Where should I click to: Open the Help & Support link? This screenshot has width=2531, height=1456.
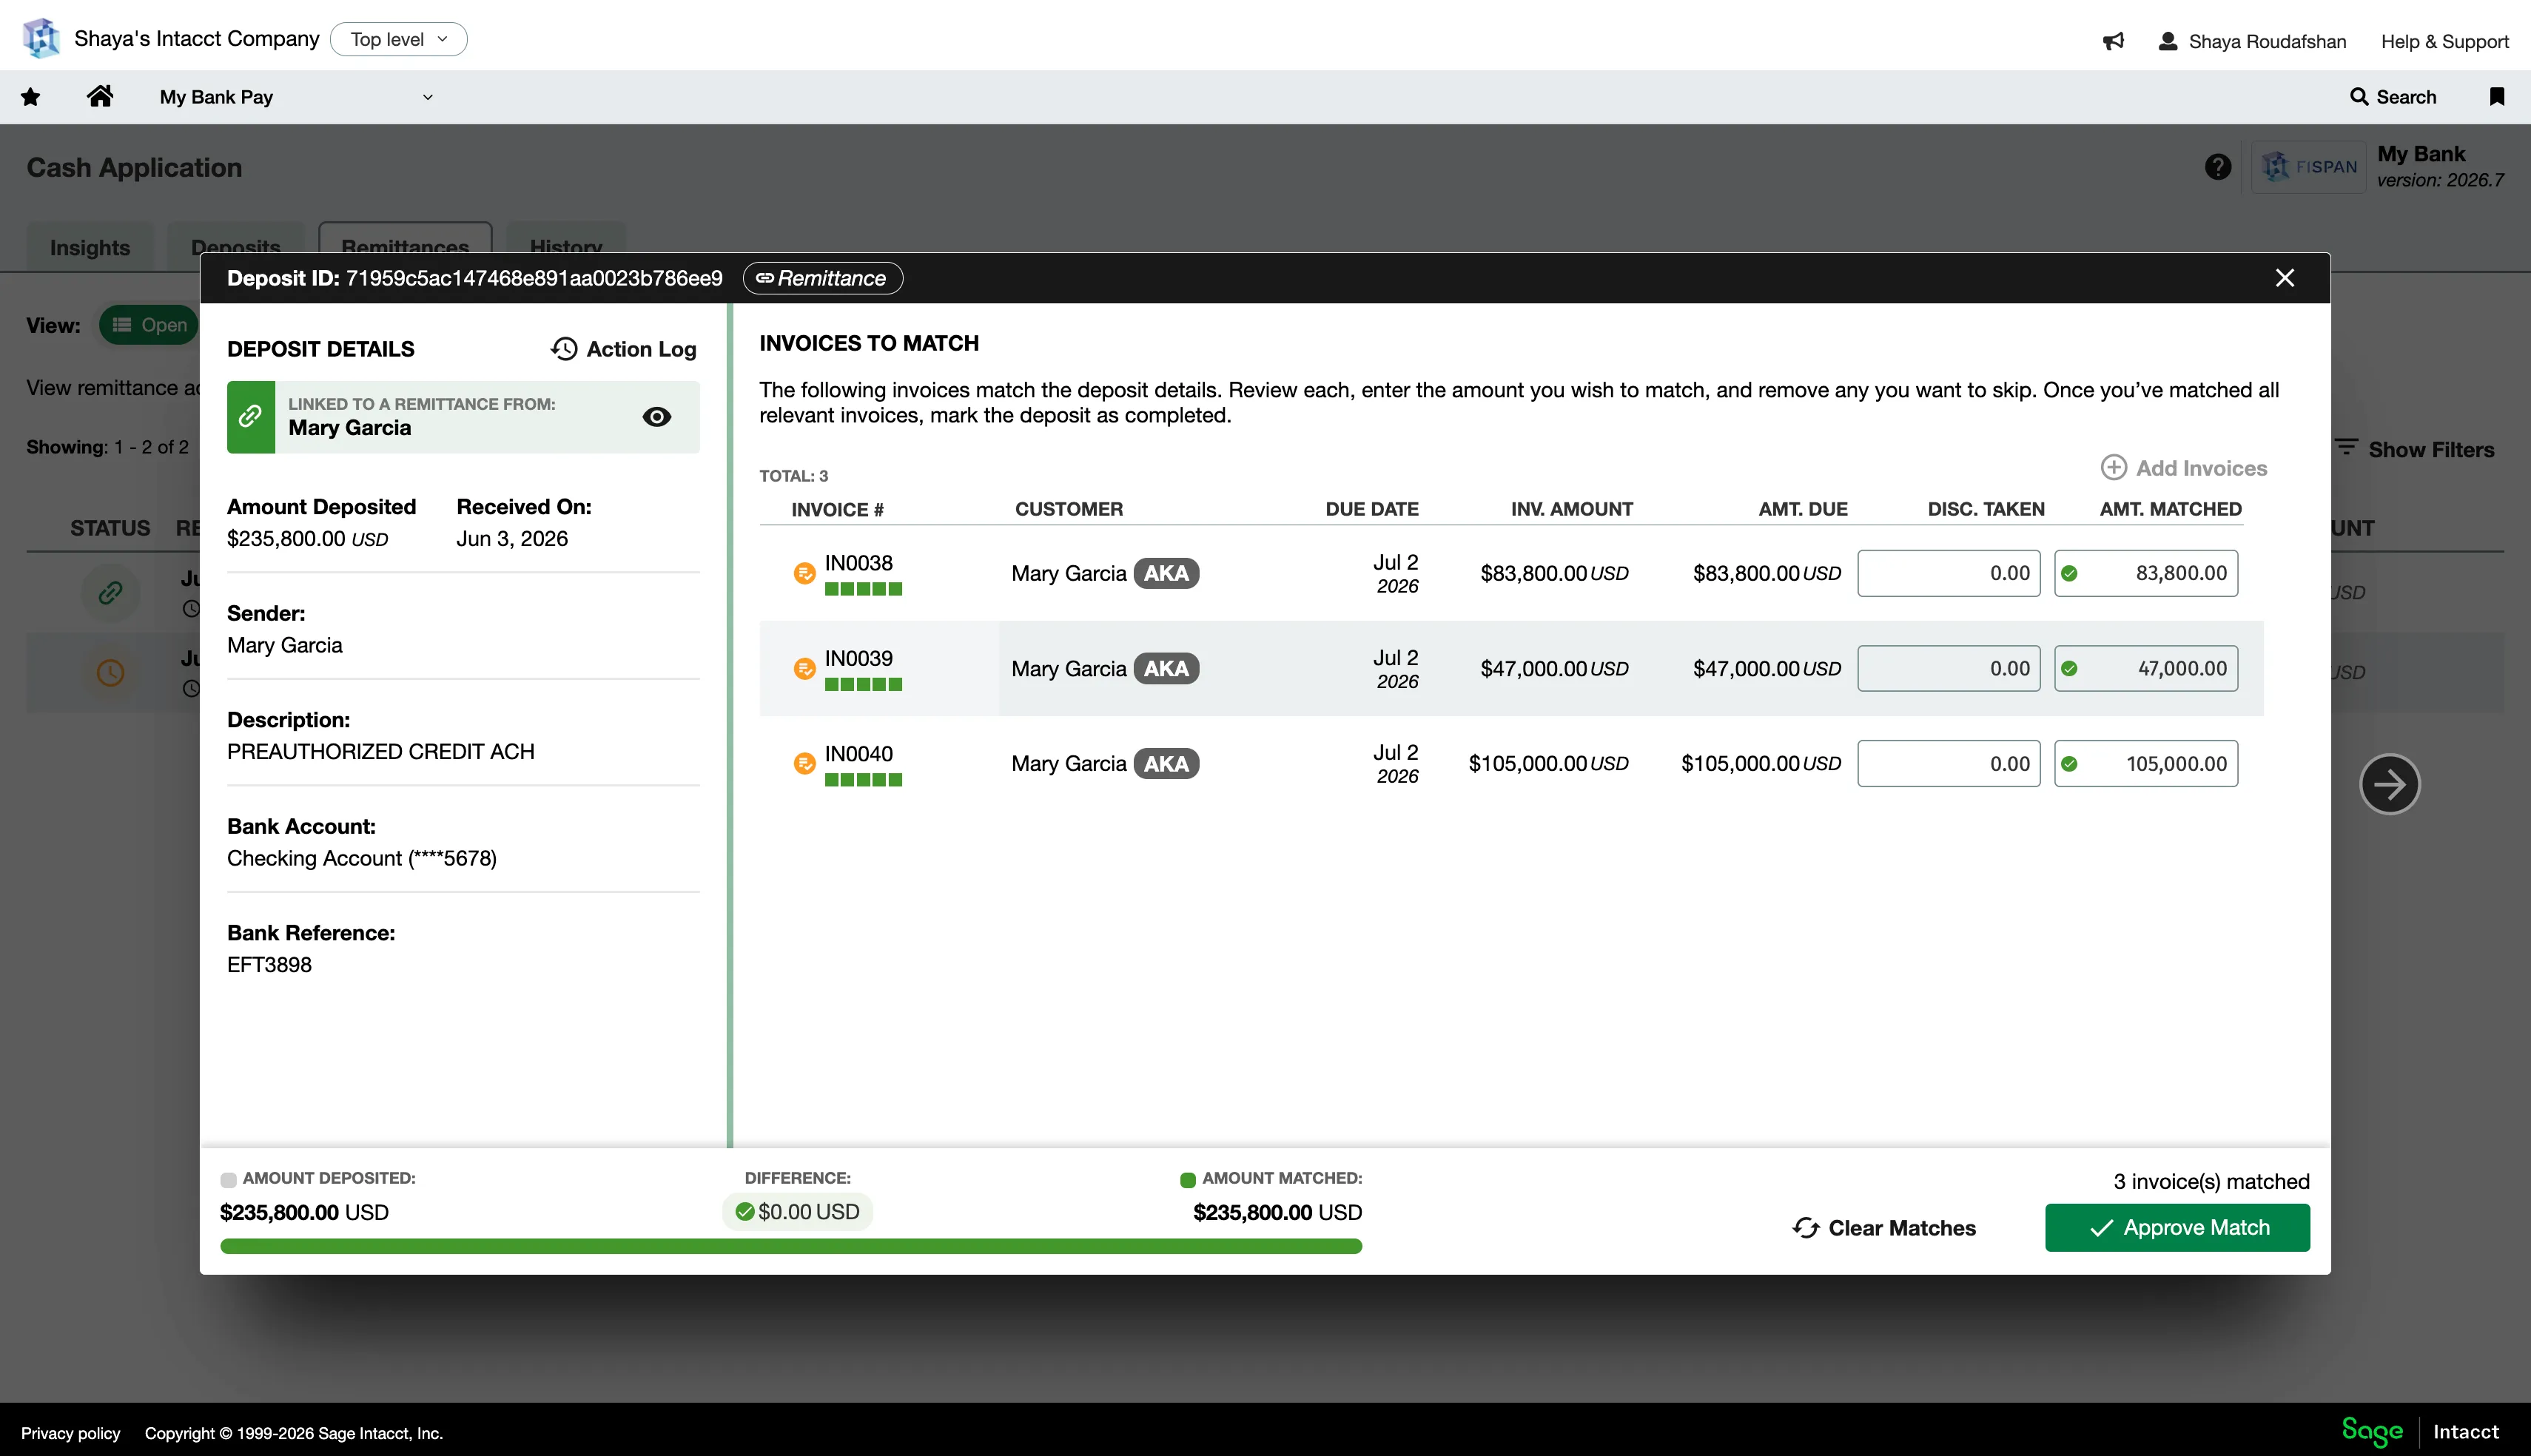click(x=2444, y=41)
